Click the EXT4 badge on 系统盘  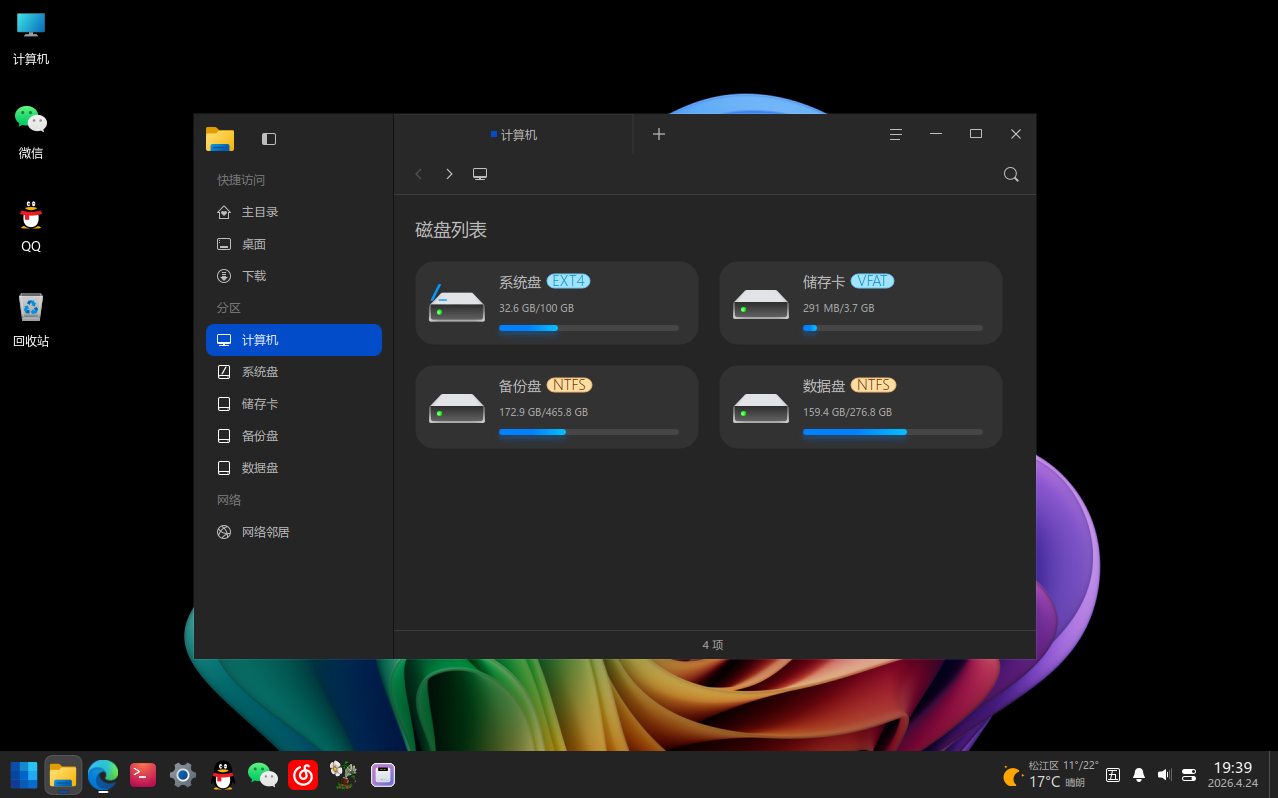[568, 281]
